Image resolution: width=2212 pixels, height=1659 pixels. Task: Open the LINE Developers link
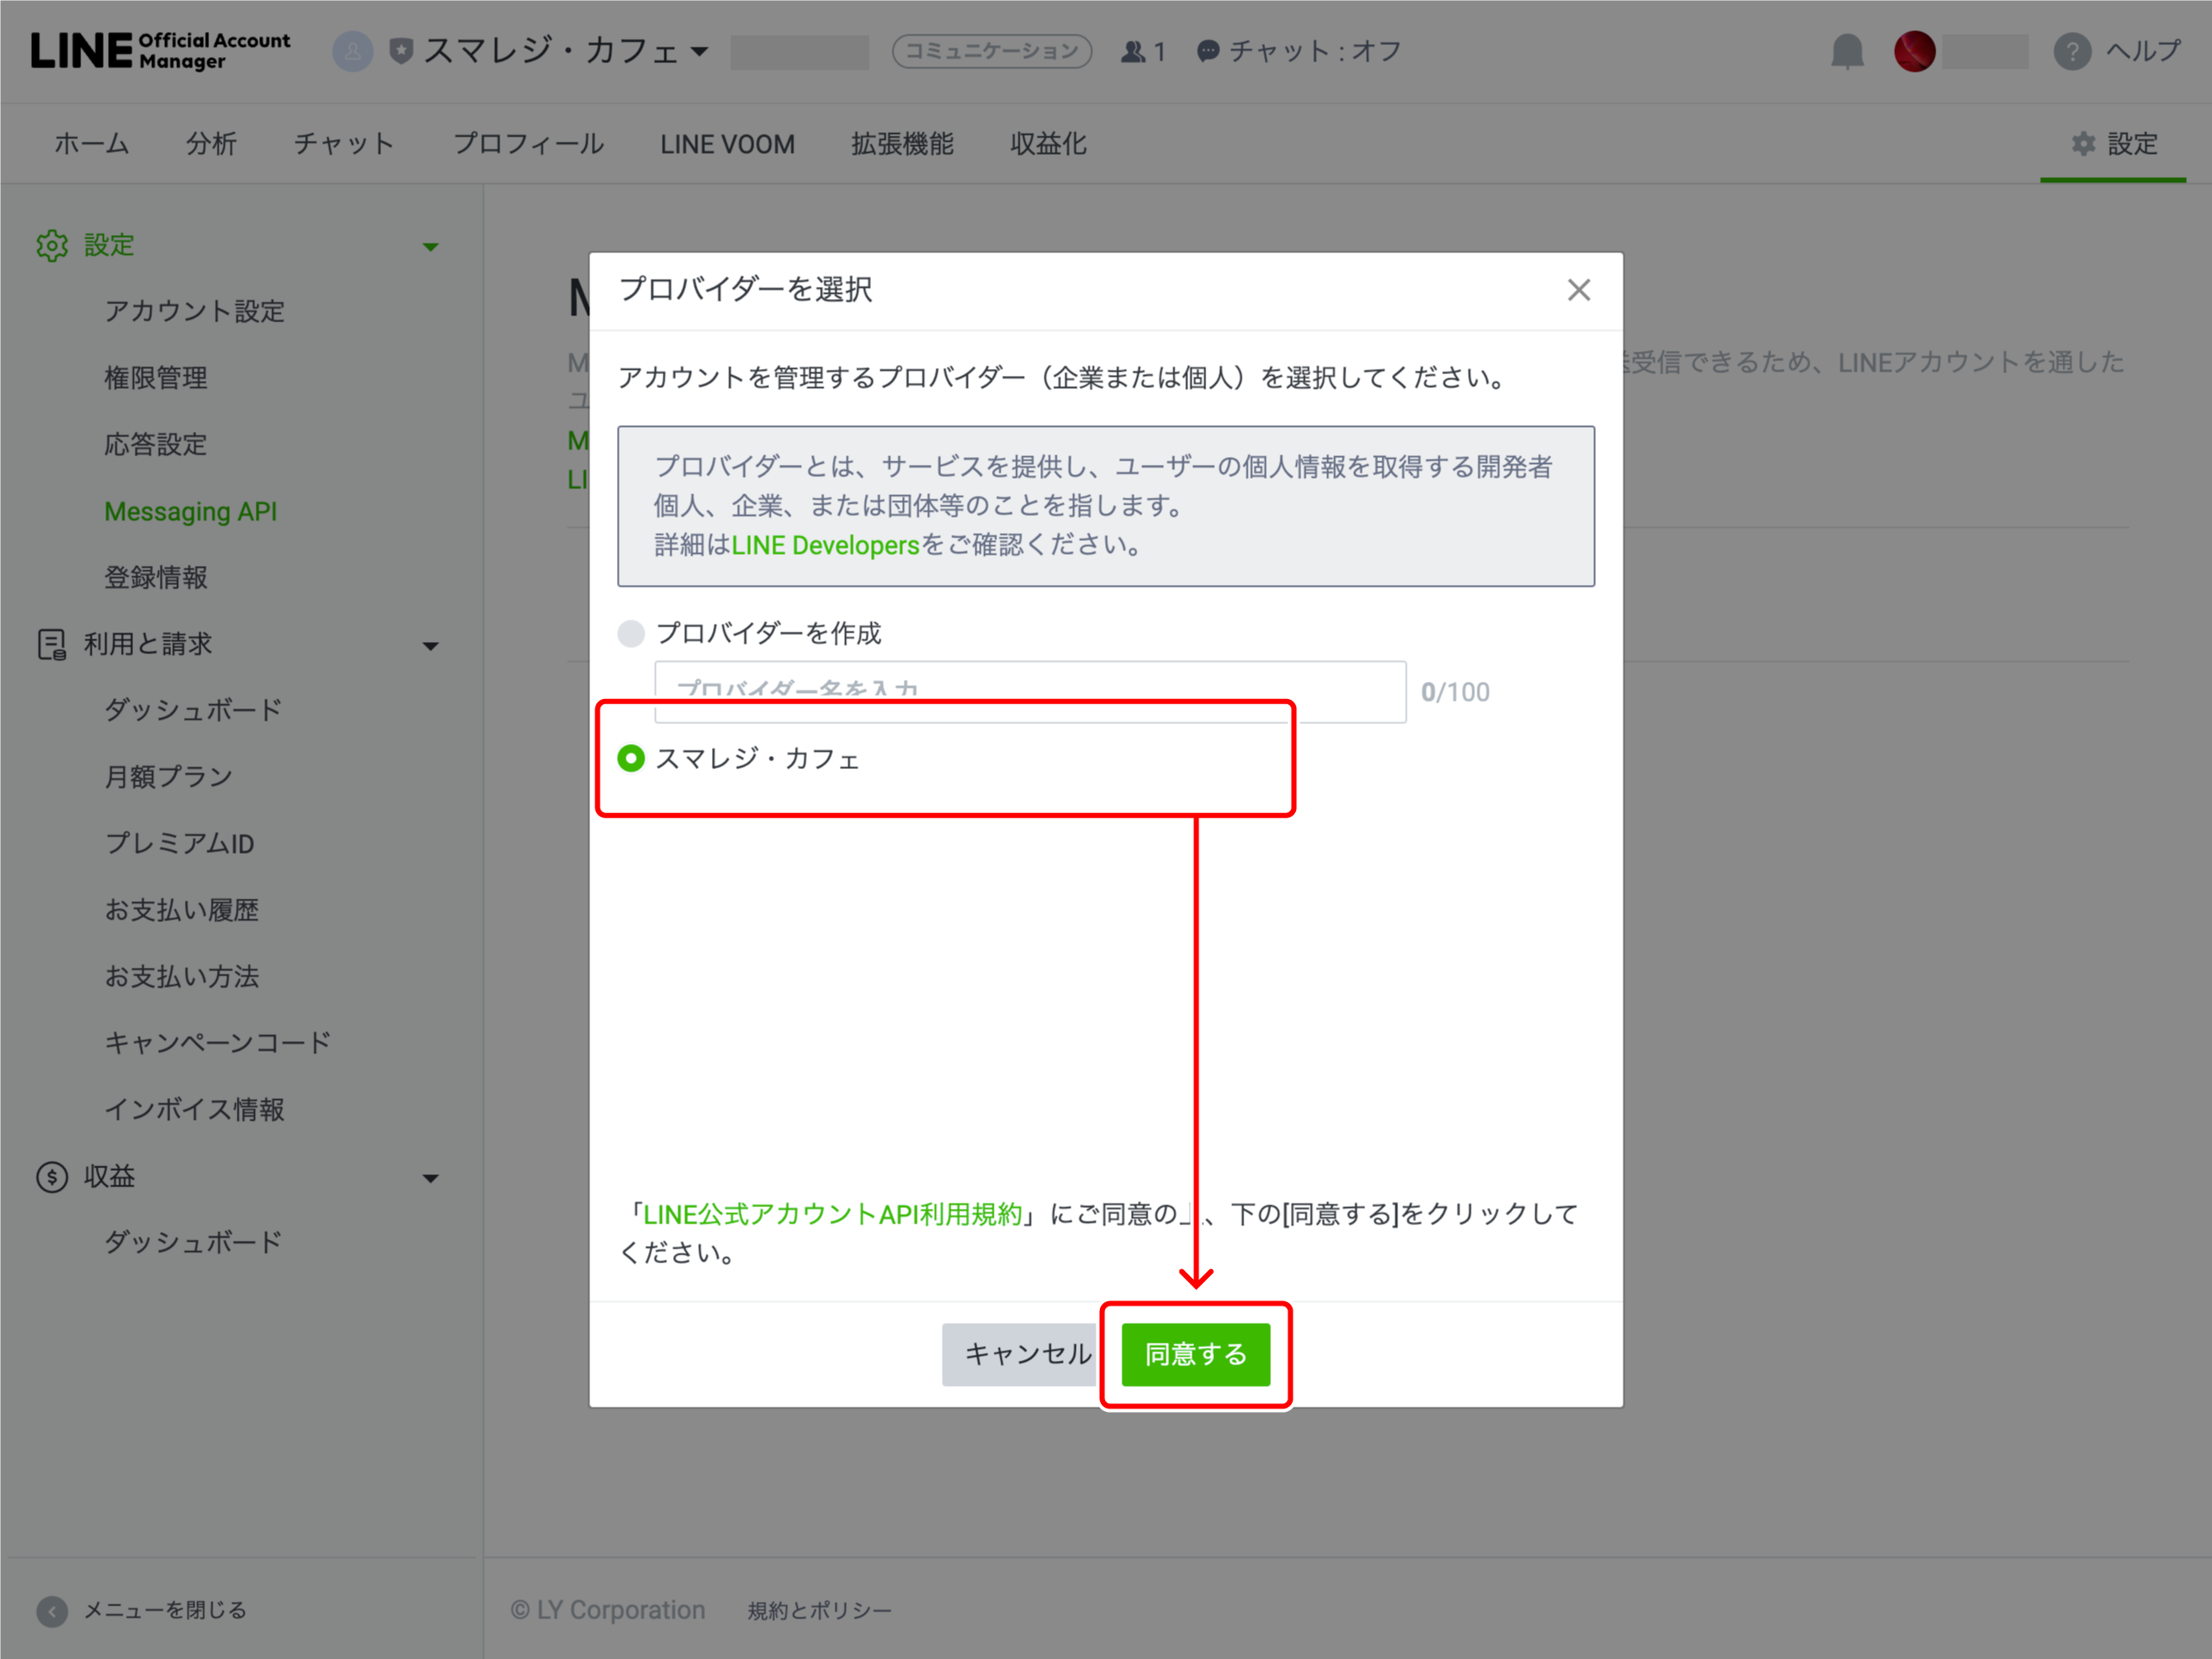(825, 545)
